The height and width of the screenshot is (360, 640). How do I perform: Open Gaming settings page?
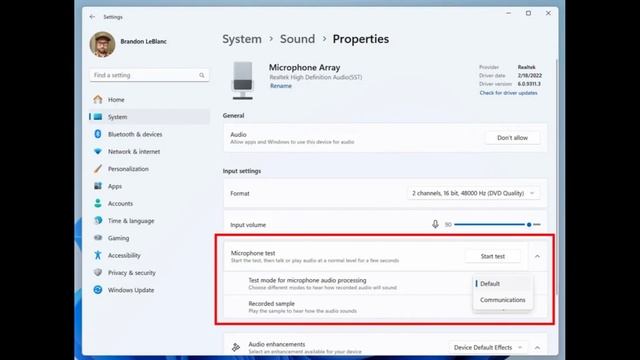149,238
